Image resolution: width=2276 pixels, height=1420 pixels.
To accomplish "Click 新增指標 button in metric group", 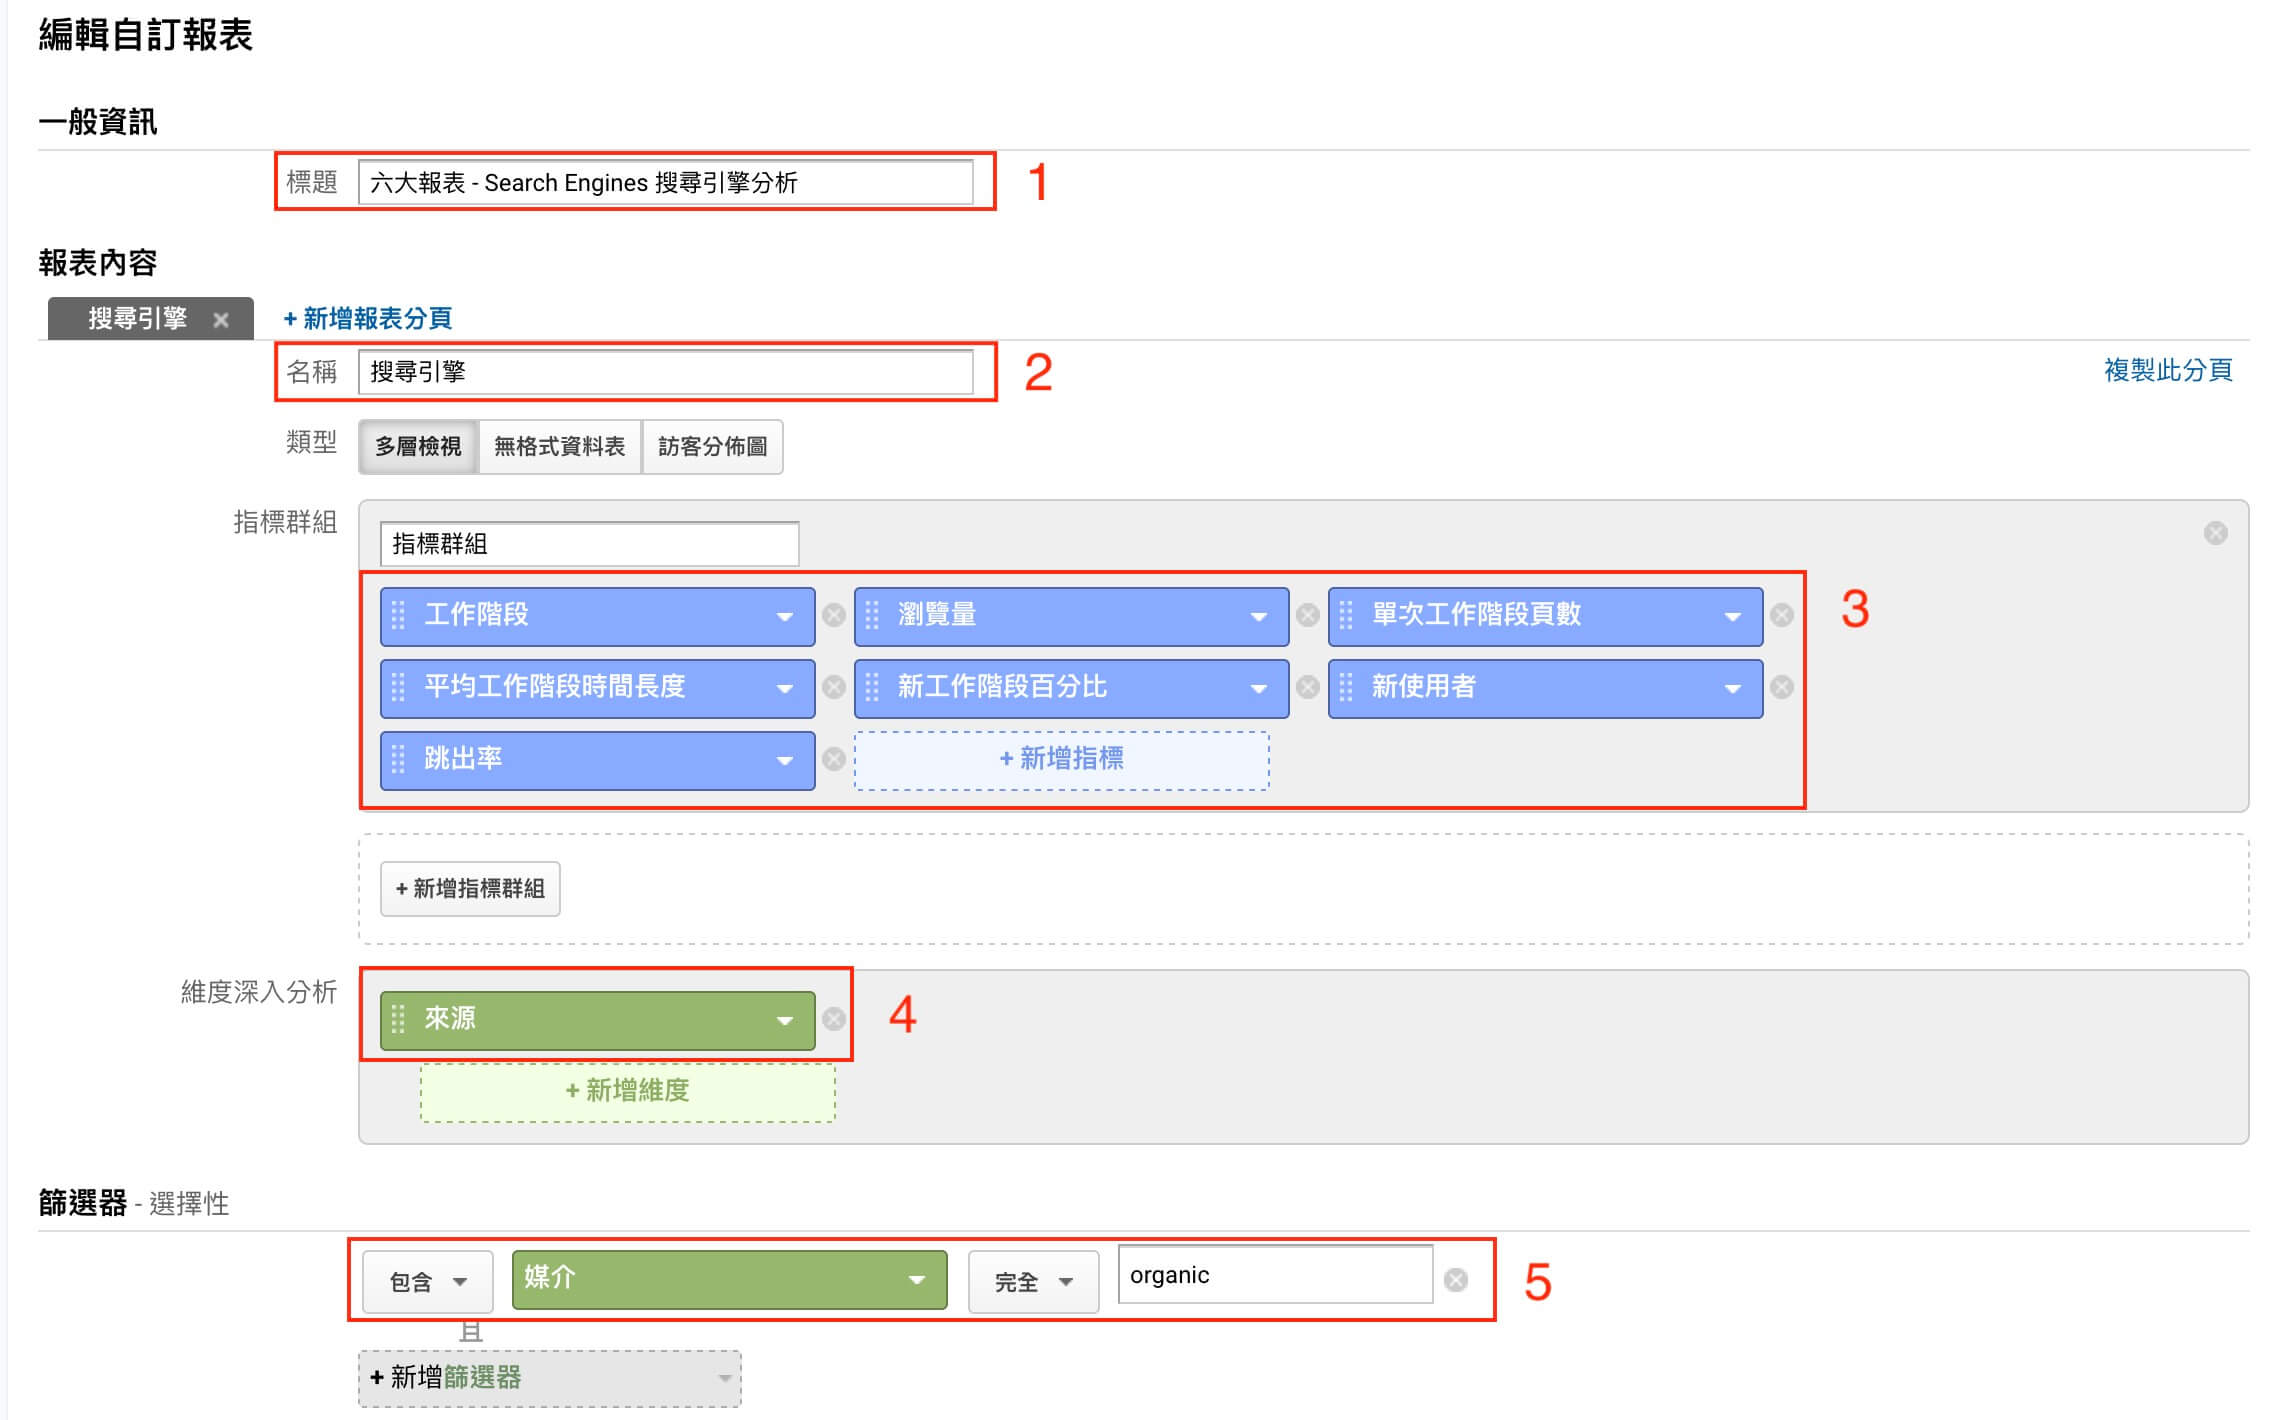I will tap(1061, 756).
